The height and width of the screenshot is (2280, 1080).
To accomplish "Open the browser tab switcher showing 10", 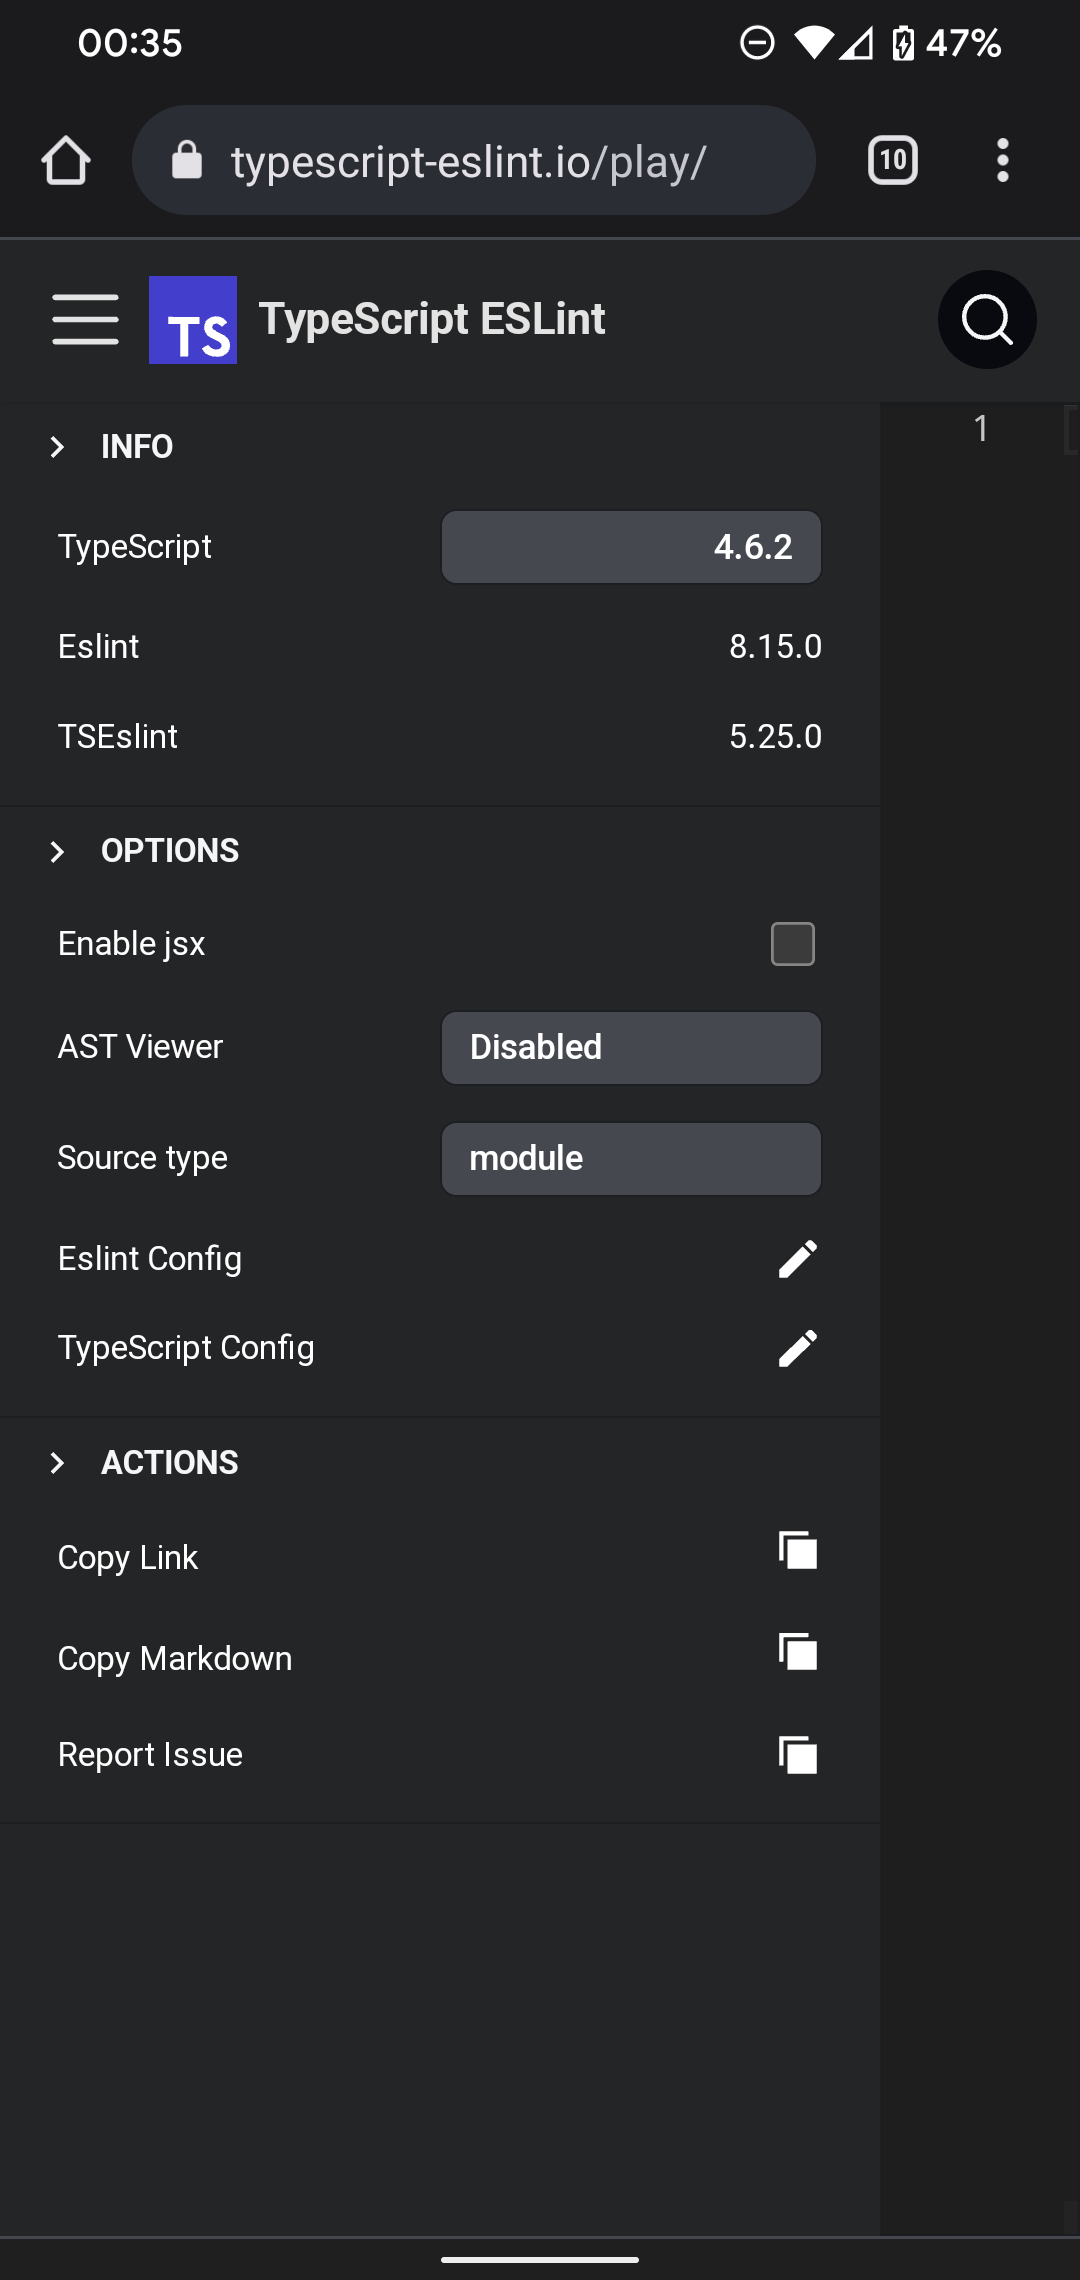I will pyautogui.click(x=893, y=160).
